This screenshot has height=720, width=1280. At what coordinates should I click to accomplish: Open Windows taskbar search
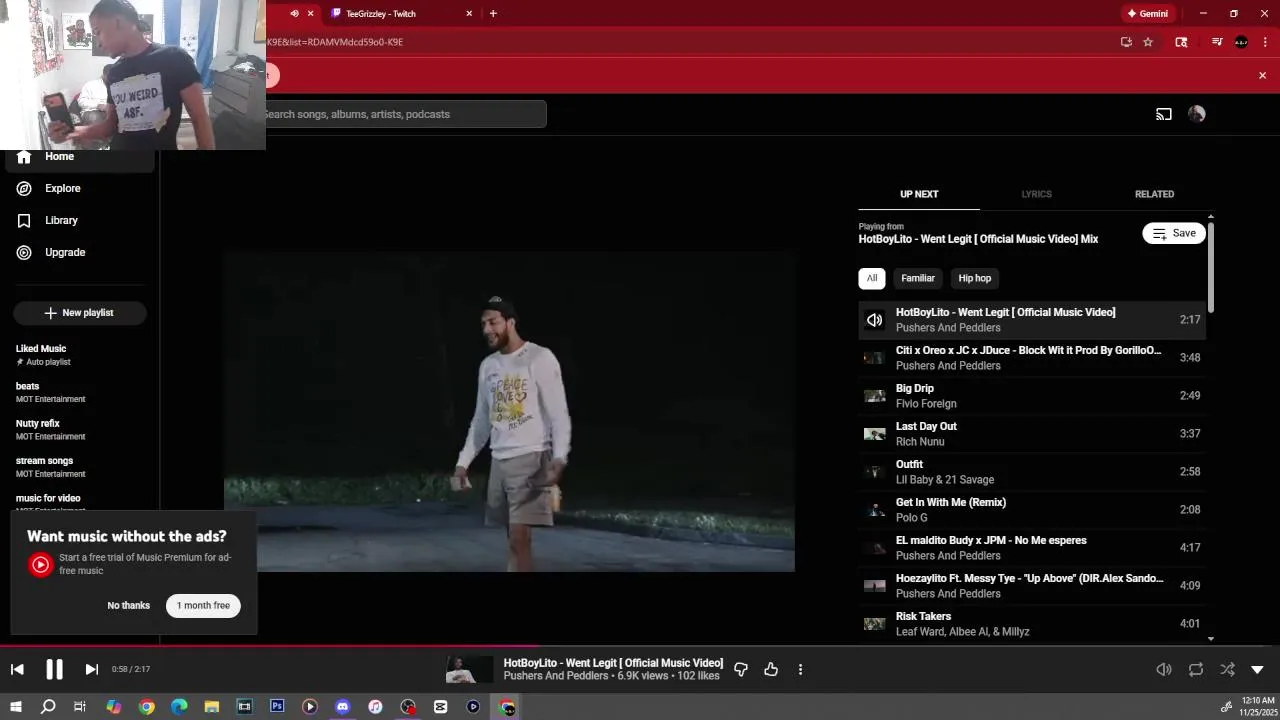(x=47, y=707)
